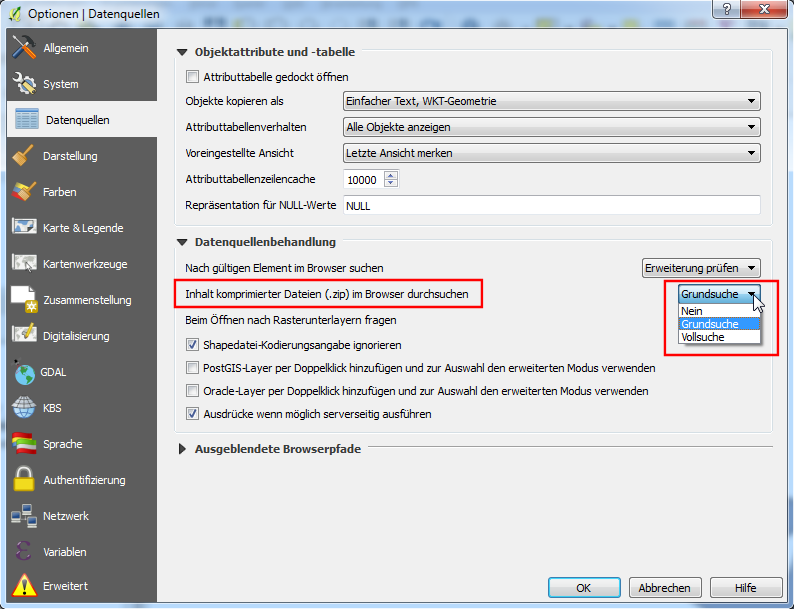794x609 pixels.
Task: Open the Voreingestellte Ansicht dropdown
Action: tap(551, 153)
